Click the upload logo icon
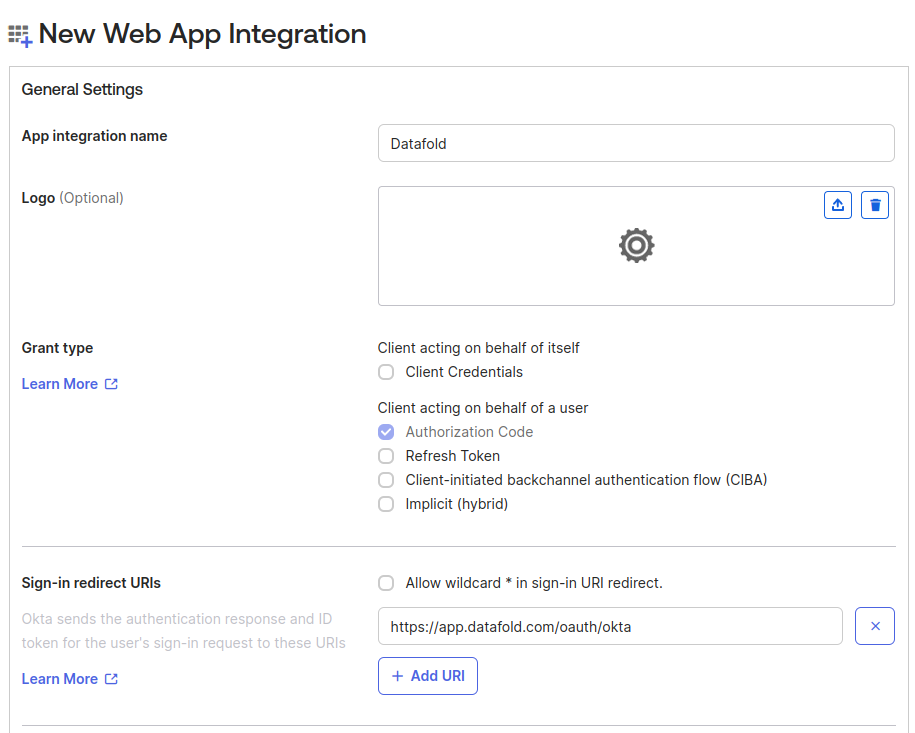The image size is (915, 733). [x=837, y=205]
